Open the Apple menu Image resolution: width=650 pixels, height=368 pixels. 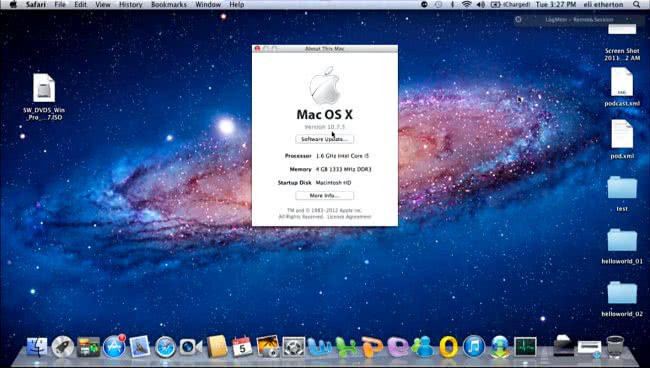click(x=13, y=5)
